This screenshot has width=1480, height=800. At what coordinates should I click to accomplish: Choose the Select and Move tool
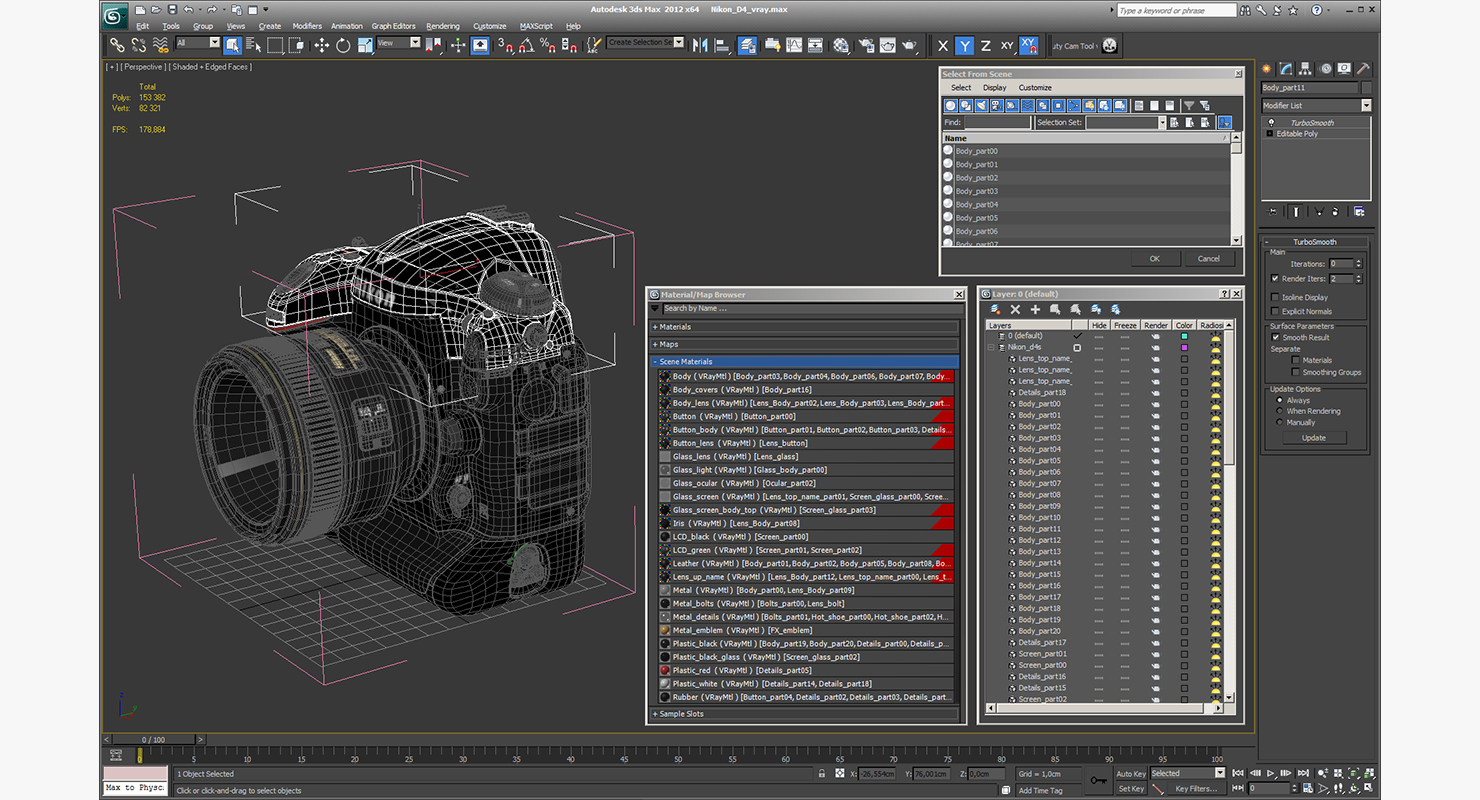321,45
